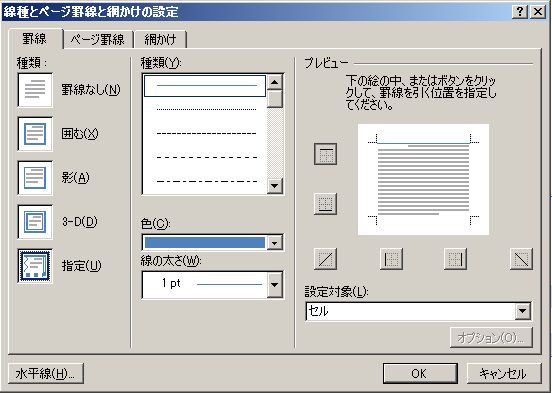Pick the 影 shadow border setting icon
The width and height of the screenshot is (552, 393).
click(x=35, y=178)
